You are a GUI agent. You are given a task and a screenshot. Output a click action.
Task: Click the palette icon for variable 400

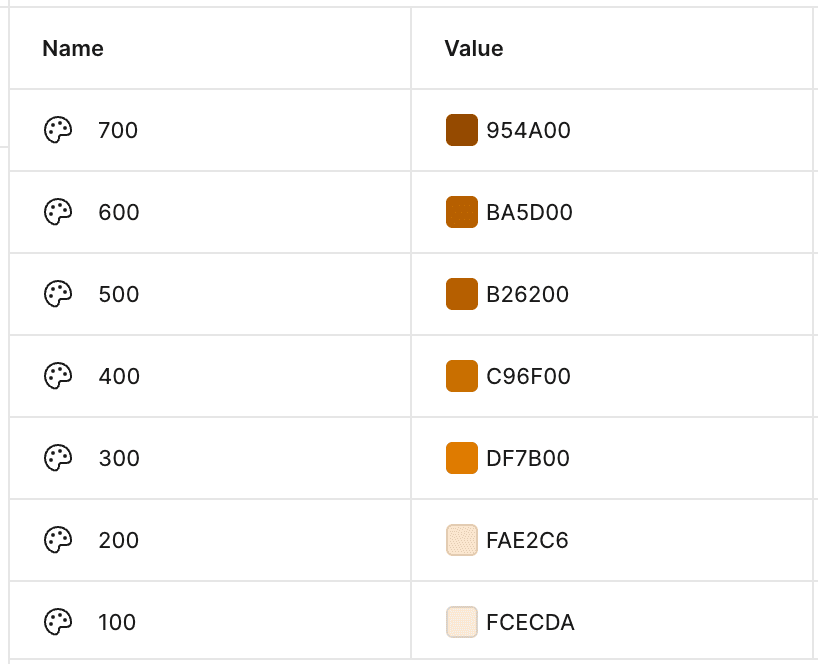pos(58,376)
